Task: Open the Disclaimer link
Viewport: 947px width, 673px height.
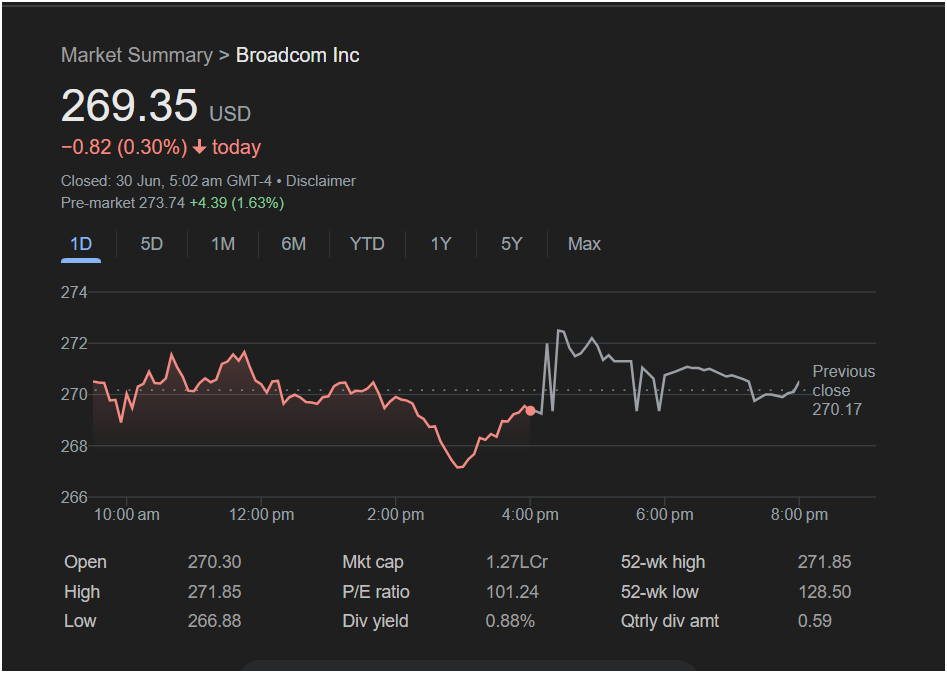Action: (321, 181)
